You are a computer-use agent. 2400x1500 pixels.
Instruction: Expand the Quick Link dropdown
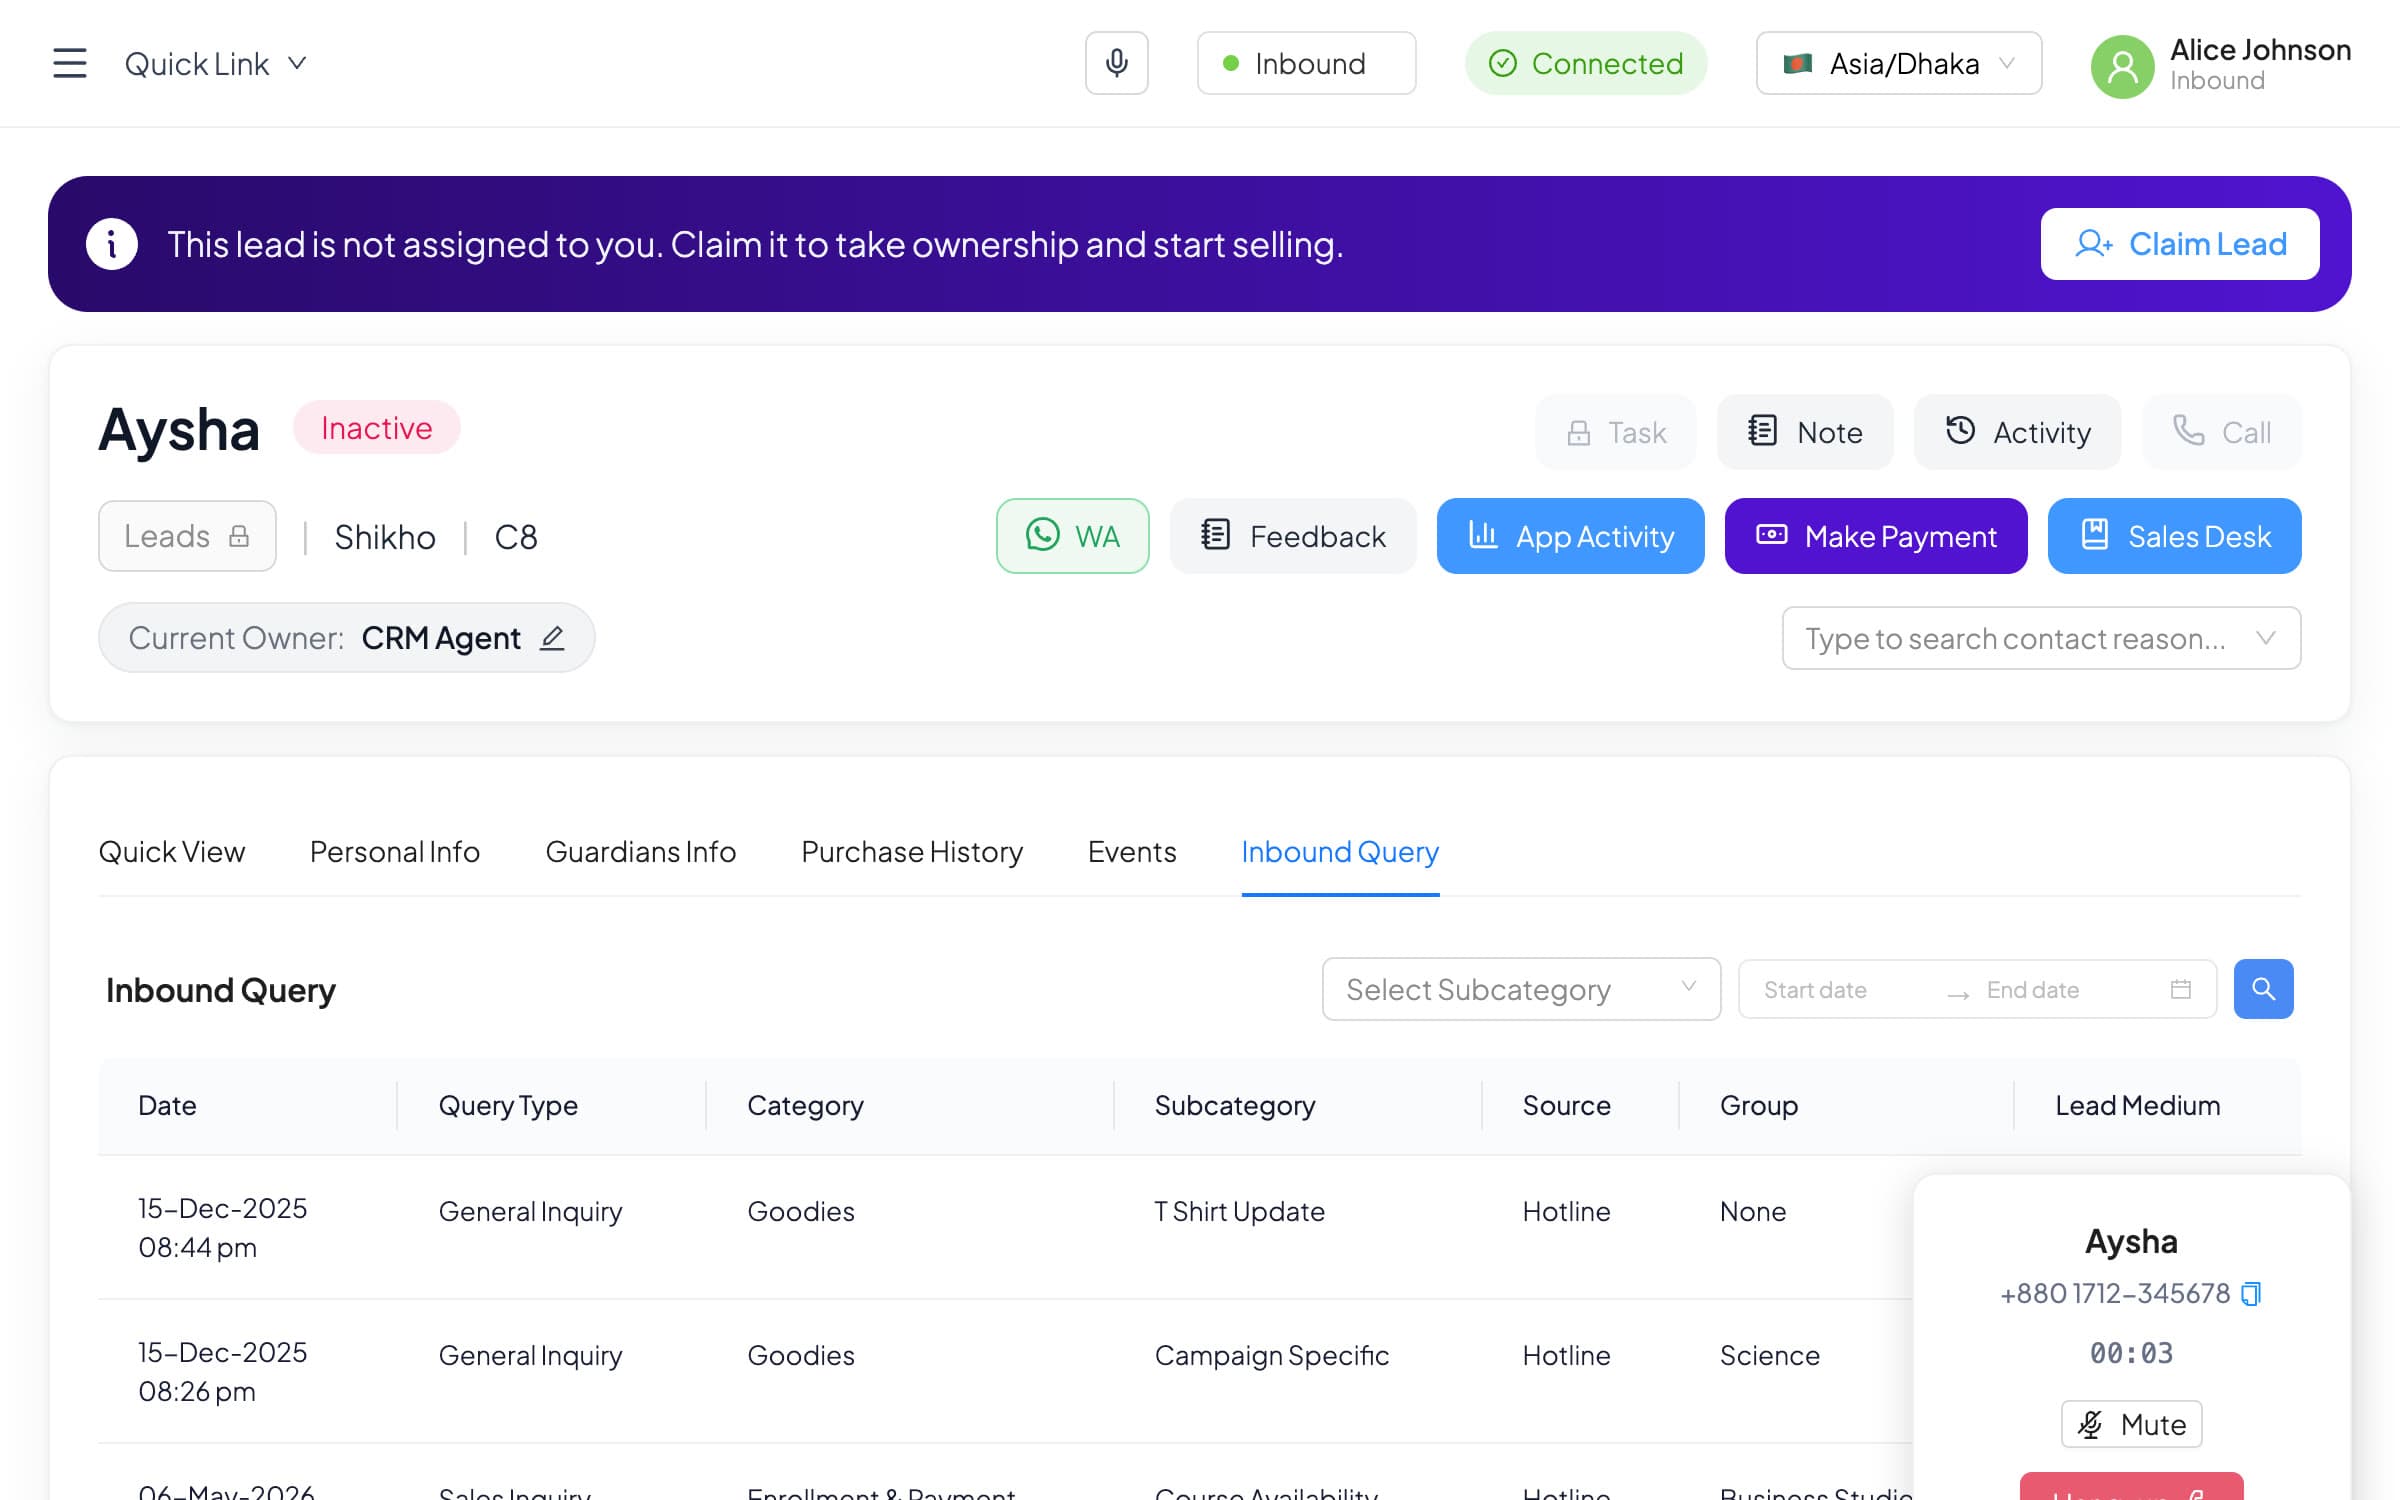click(x=215, y=63)
